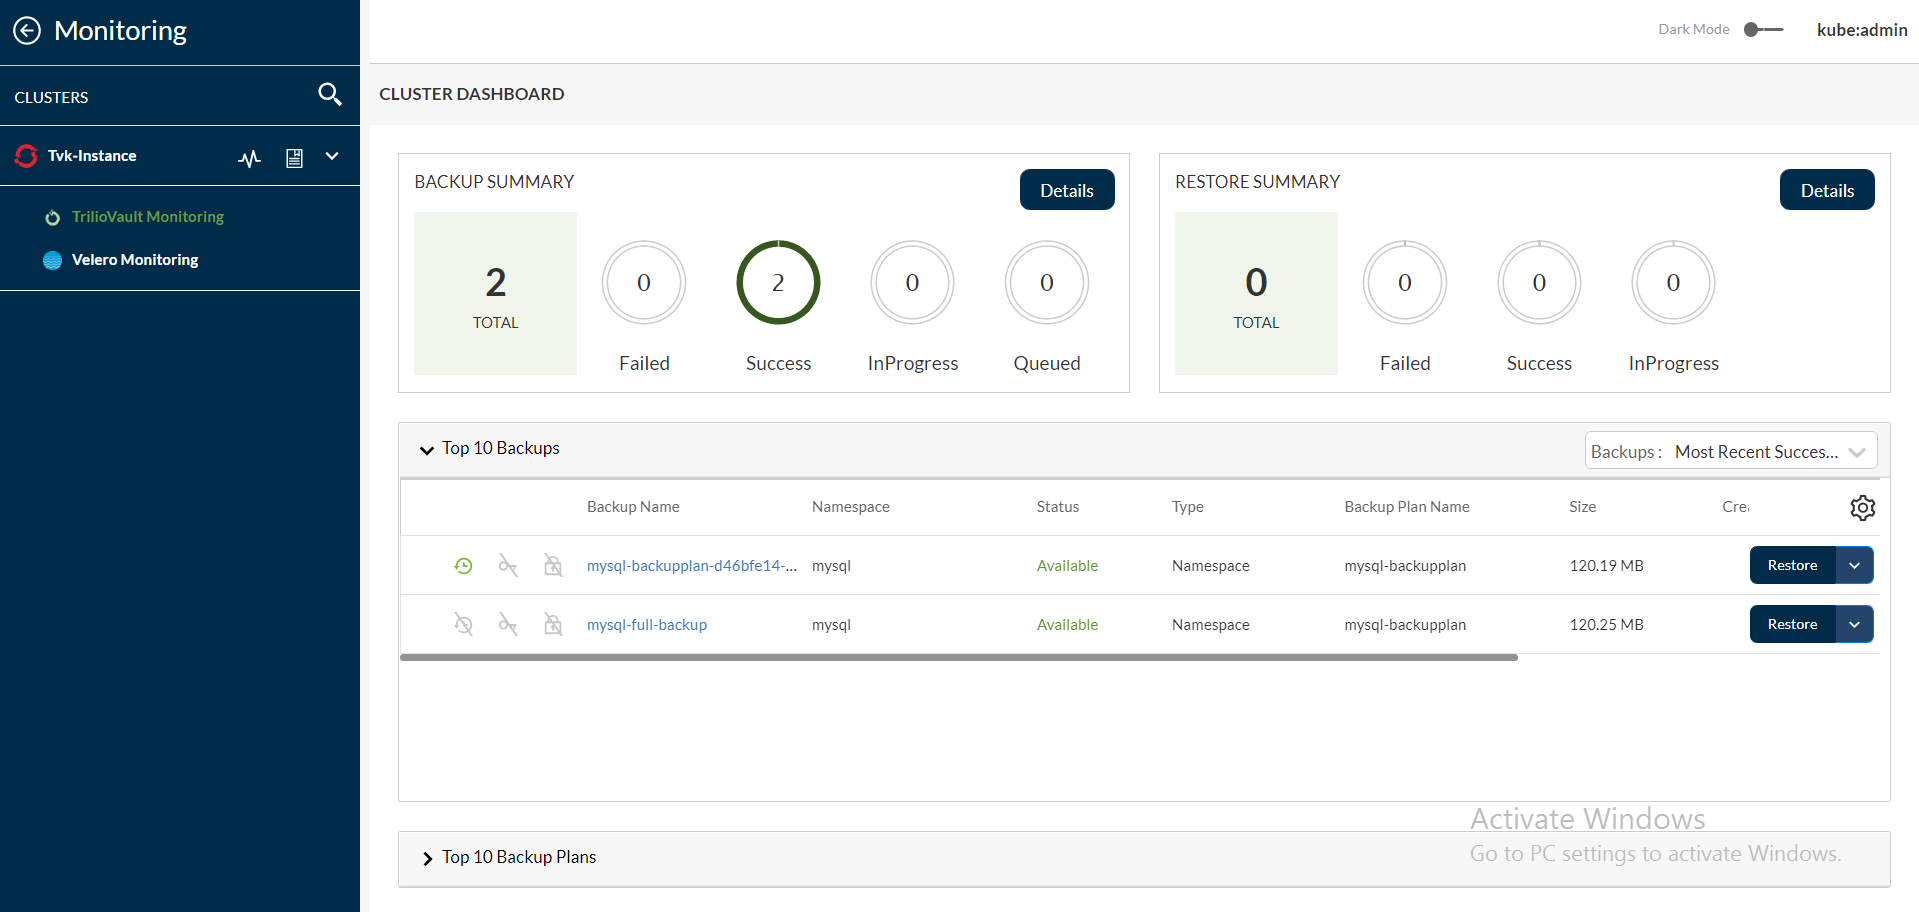Open the mysql-full-backup link
The height and width of the screenshot is (912, 1919).
coord(646,625)
